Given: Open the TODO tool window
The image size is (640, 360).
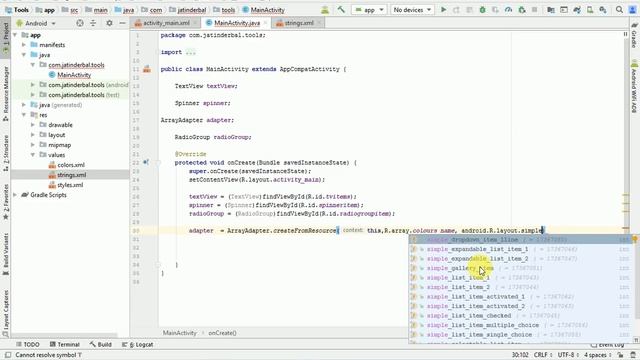Looking at the screenshot, I should tap(28, 344).
